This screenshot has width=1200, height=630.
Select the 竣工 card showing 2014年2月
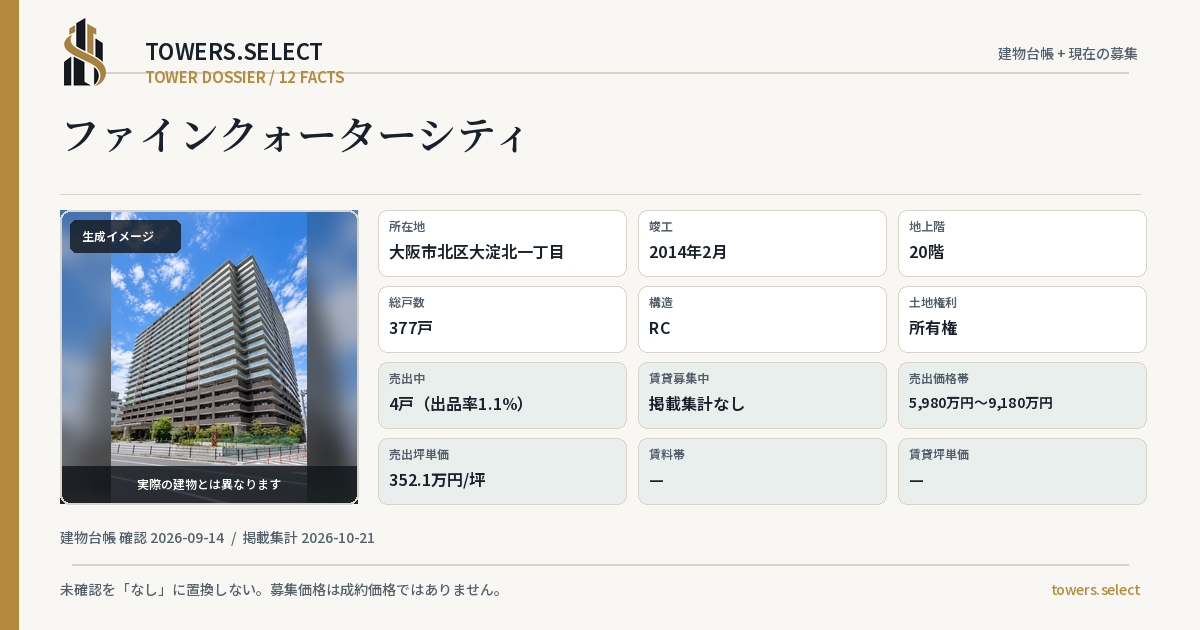pyautogui.click(x=762, y=243)
